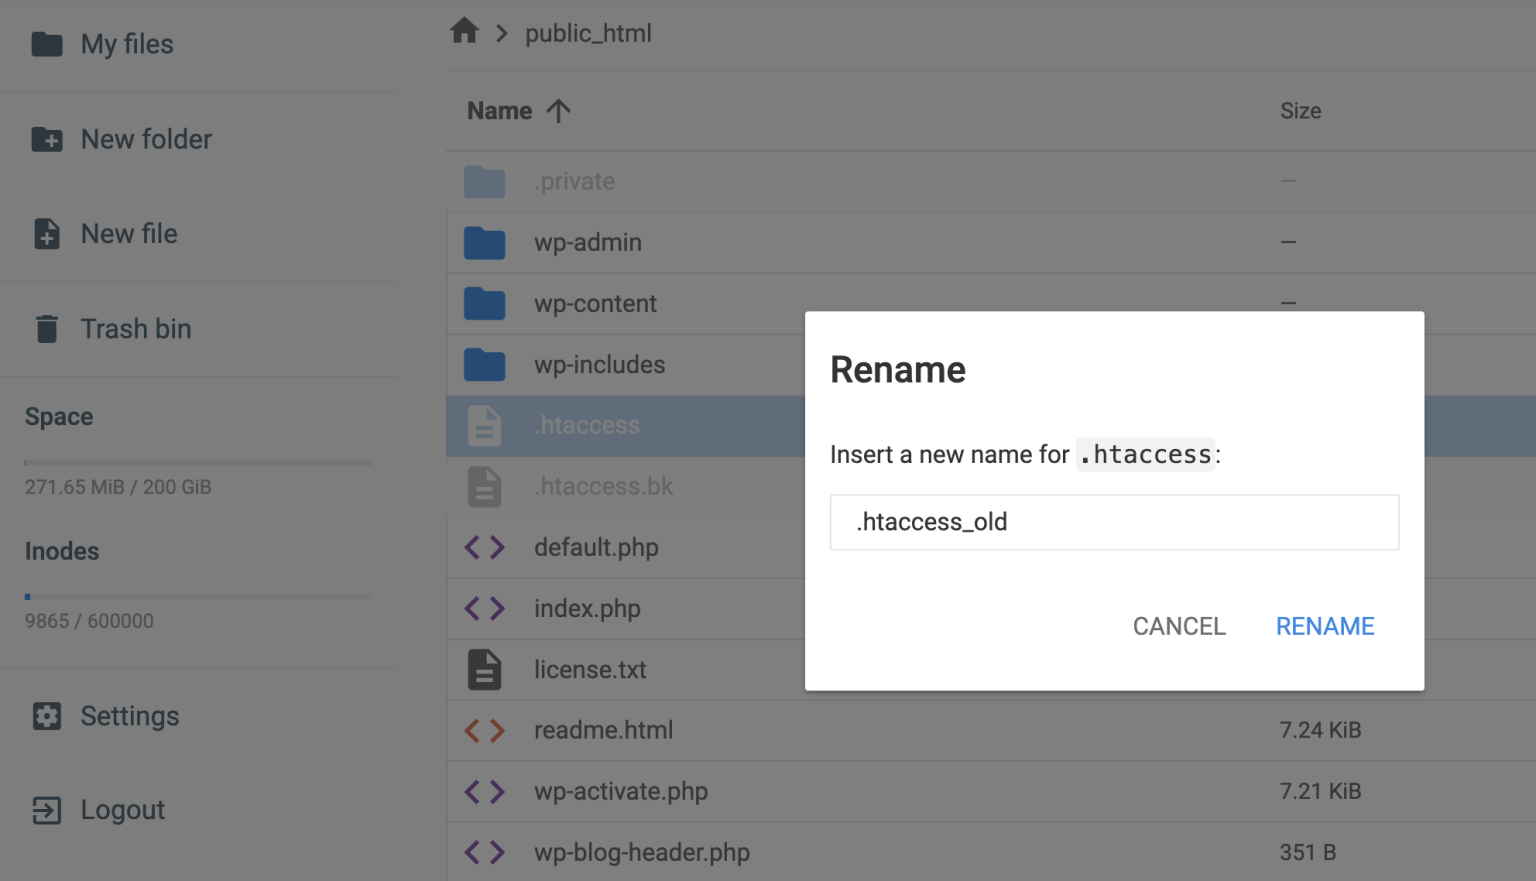Click the document icon next to license.txt
The width and height of the screenshot is (1536, 881).
point(484,669)
